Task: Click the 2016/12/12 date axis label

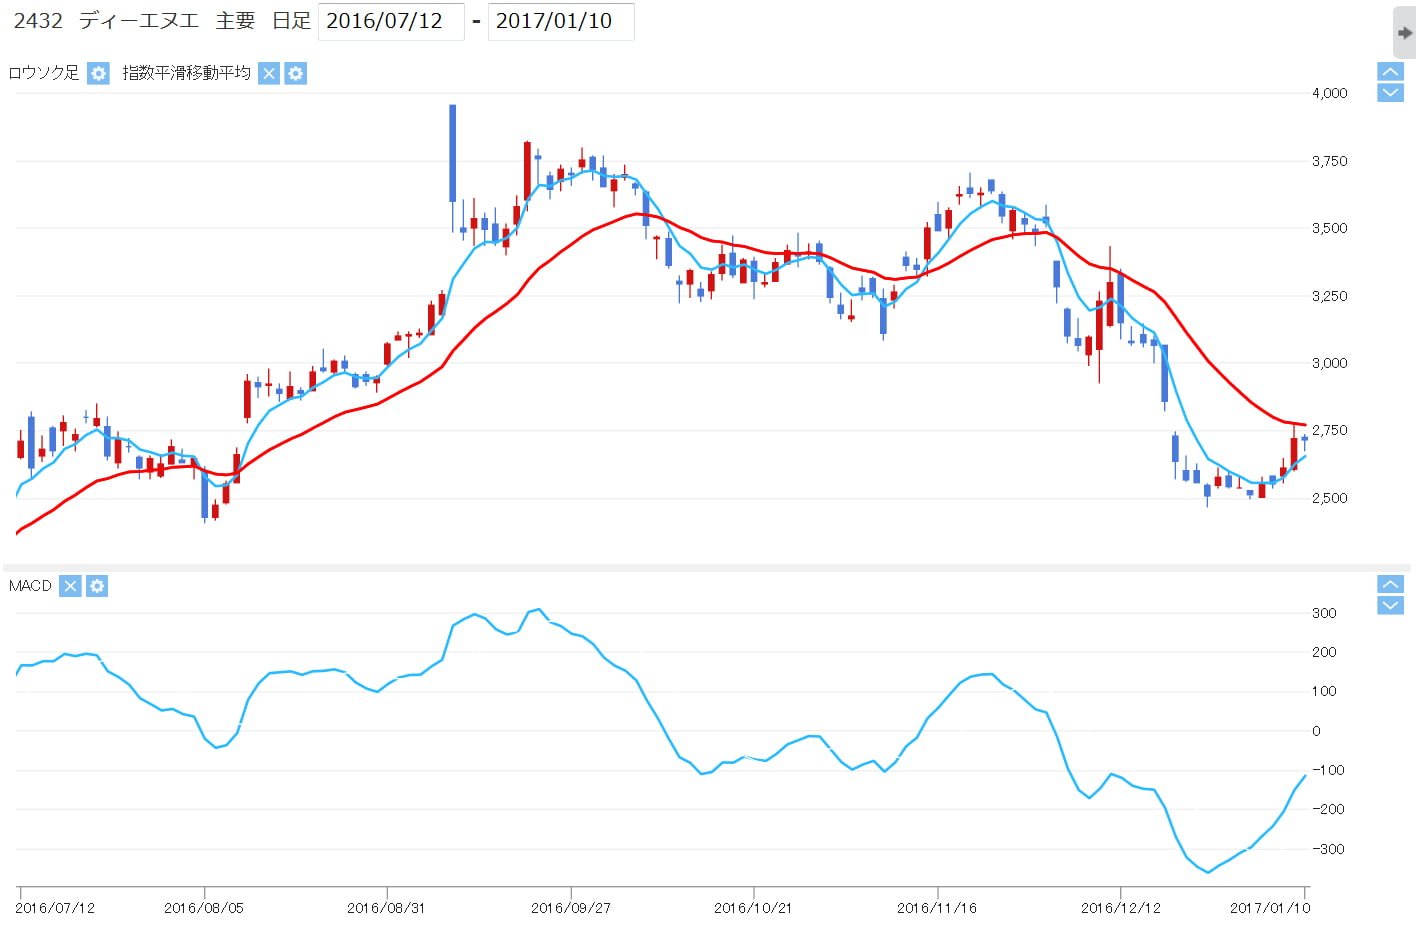Action: click(1121, 908)
